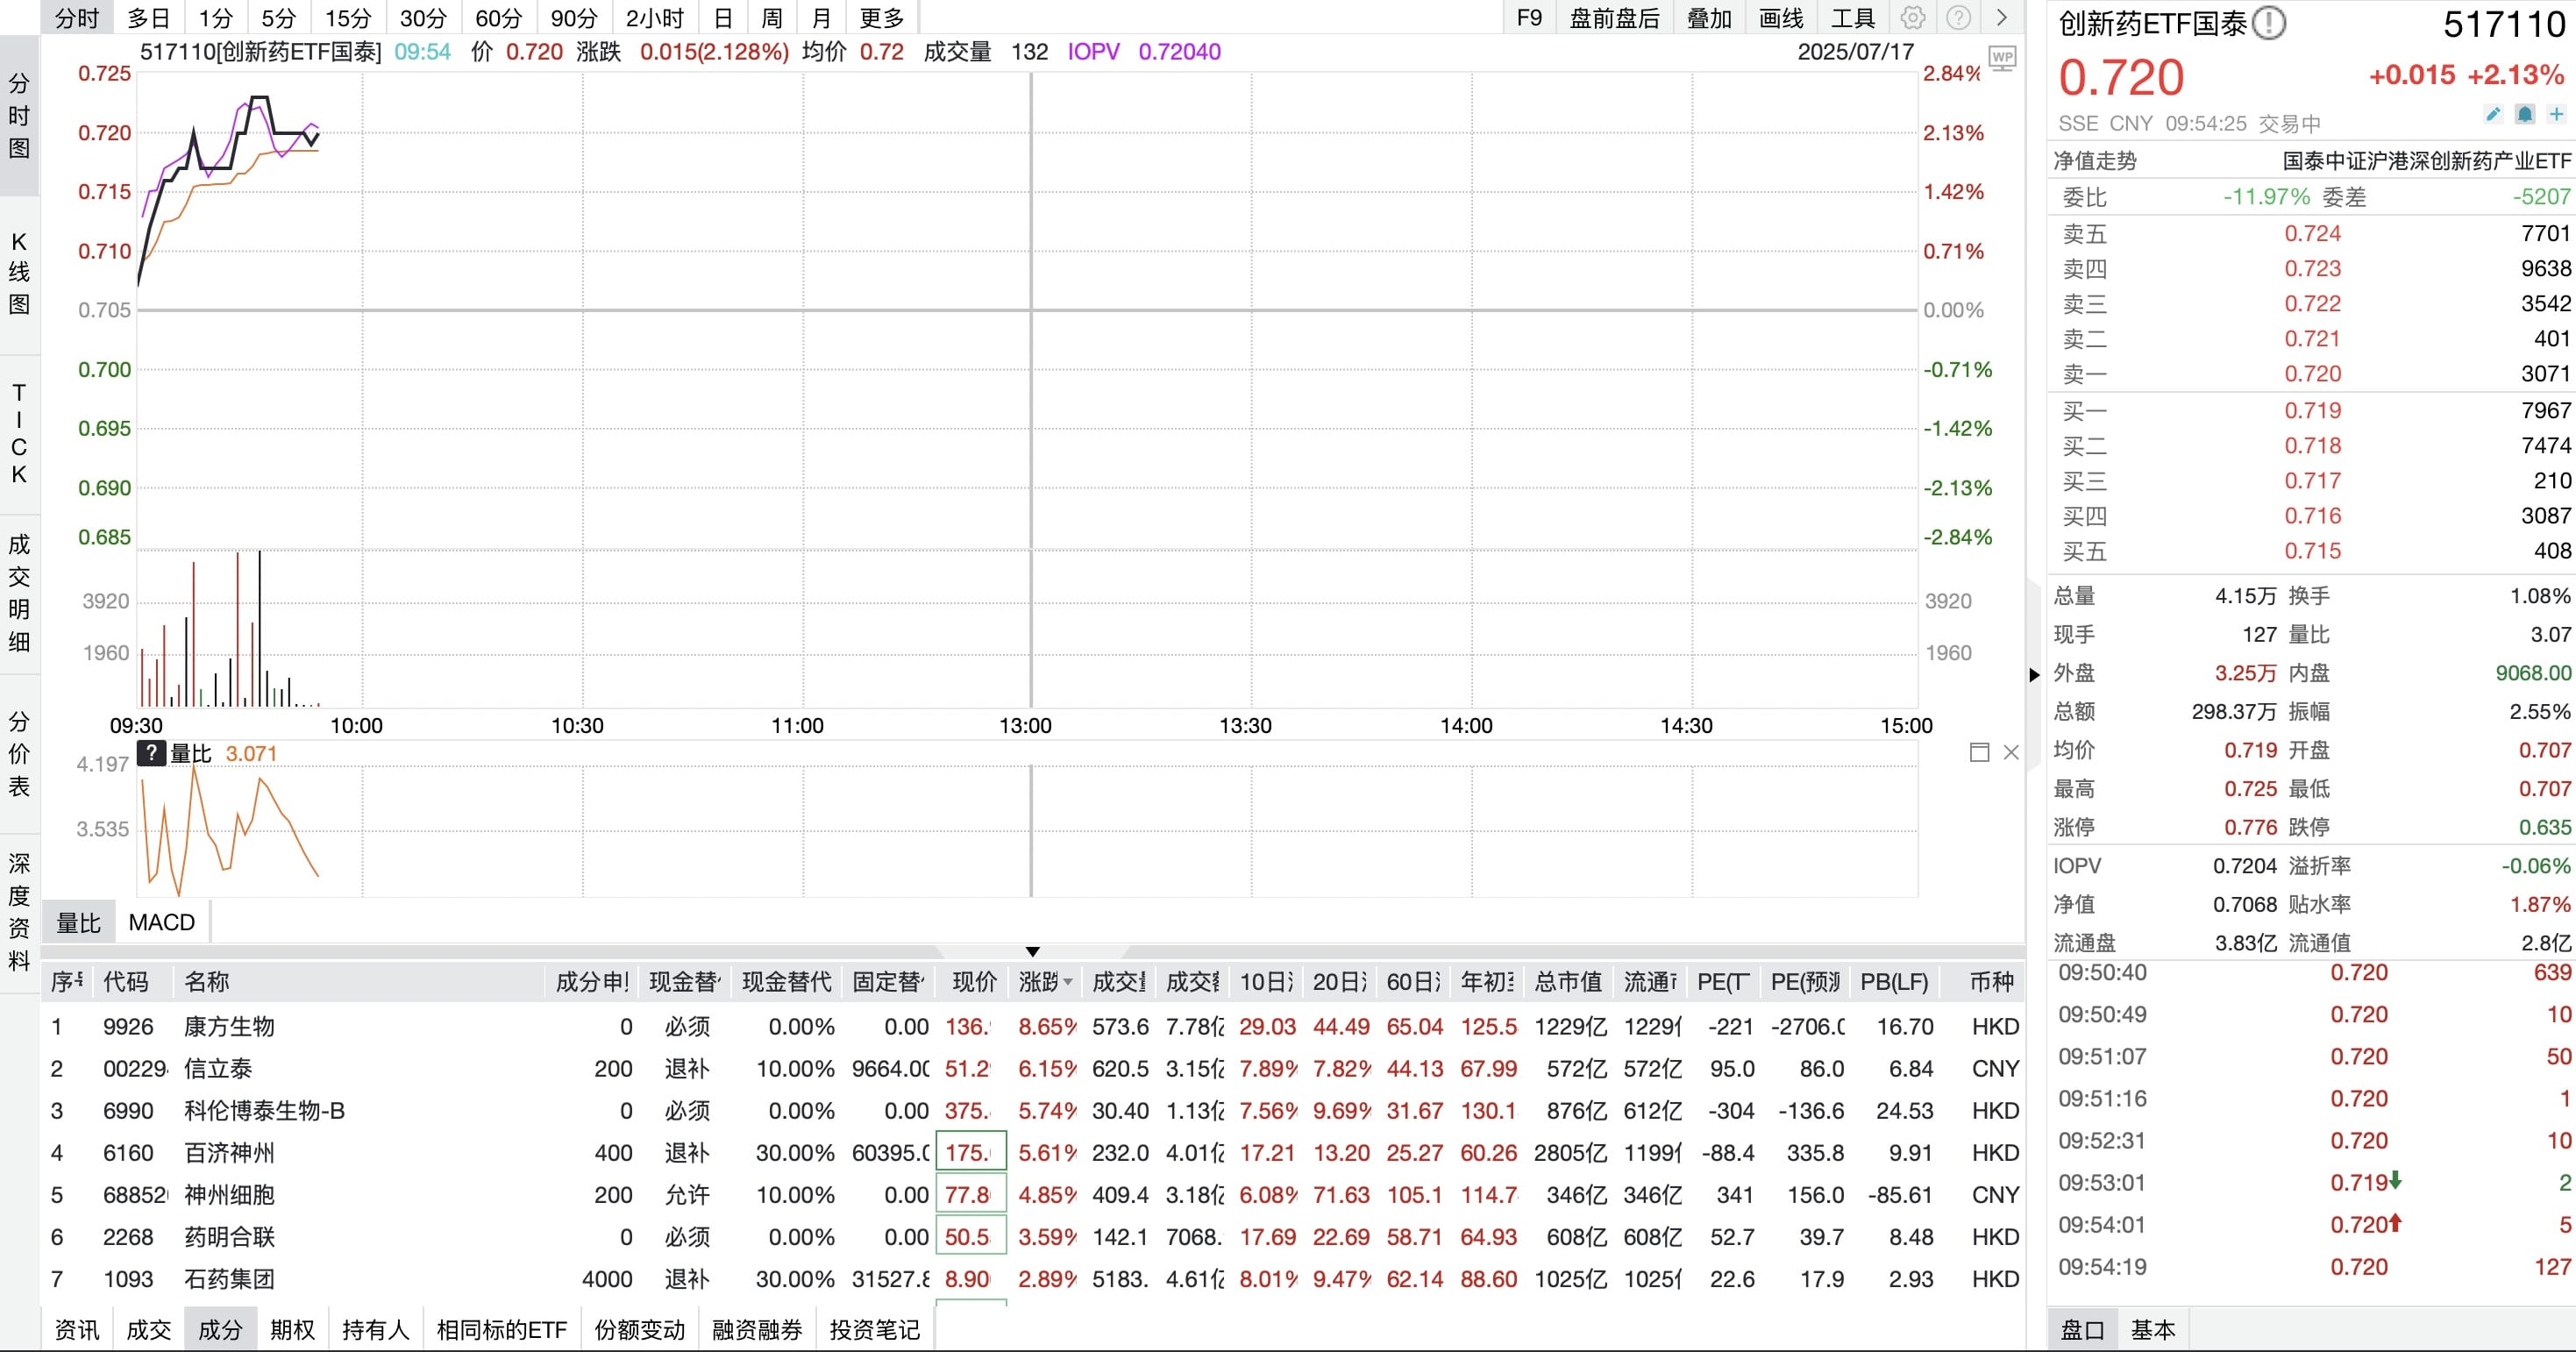Collapse the chart with the black triangle expander
The height and width of the screenshot is (1352, 2576).
pyautogui.click(x=1031, y=951)
